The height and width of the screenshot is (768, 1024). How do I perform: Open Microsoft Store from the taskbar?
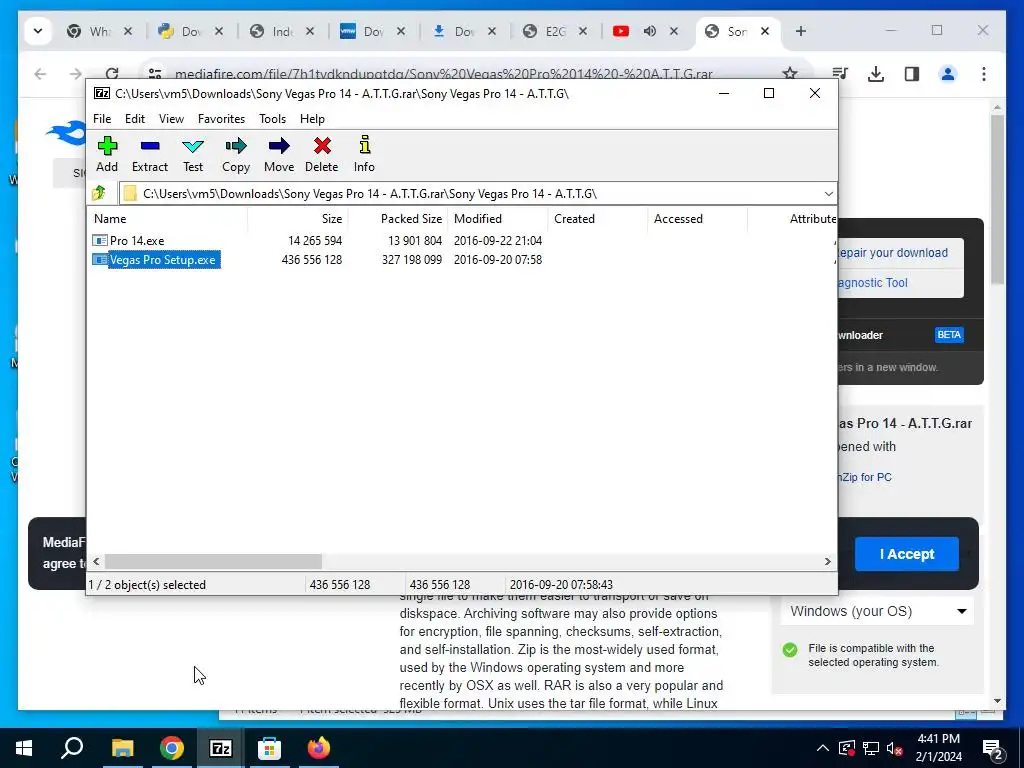(x=269, y=748)
